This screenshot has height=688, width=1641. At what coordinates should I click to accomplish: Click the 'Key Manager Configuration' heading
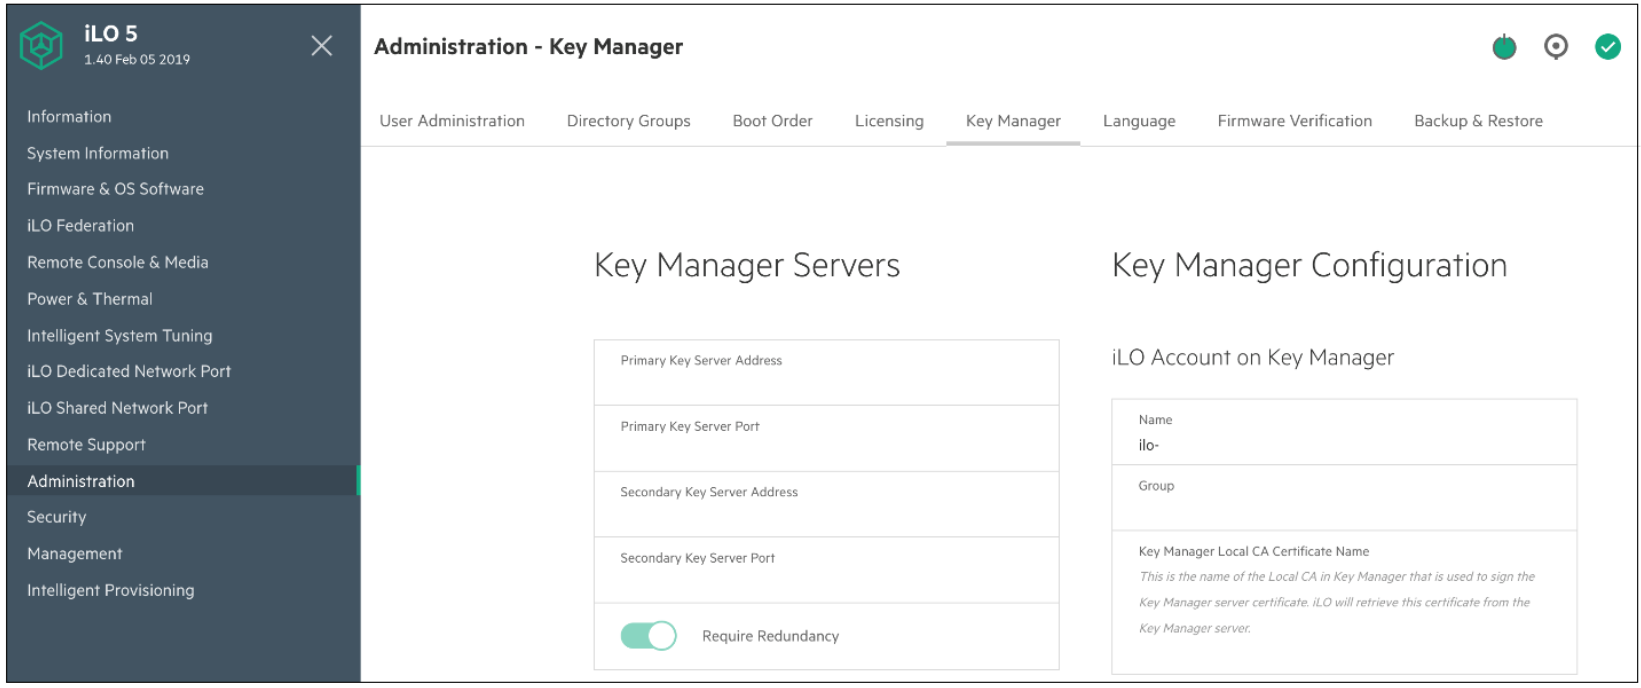point(1309,266)
